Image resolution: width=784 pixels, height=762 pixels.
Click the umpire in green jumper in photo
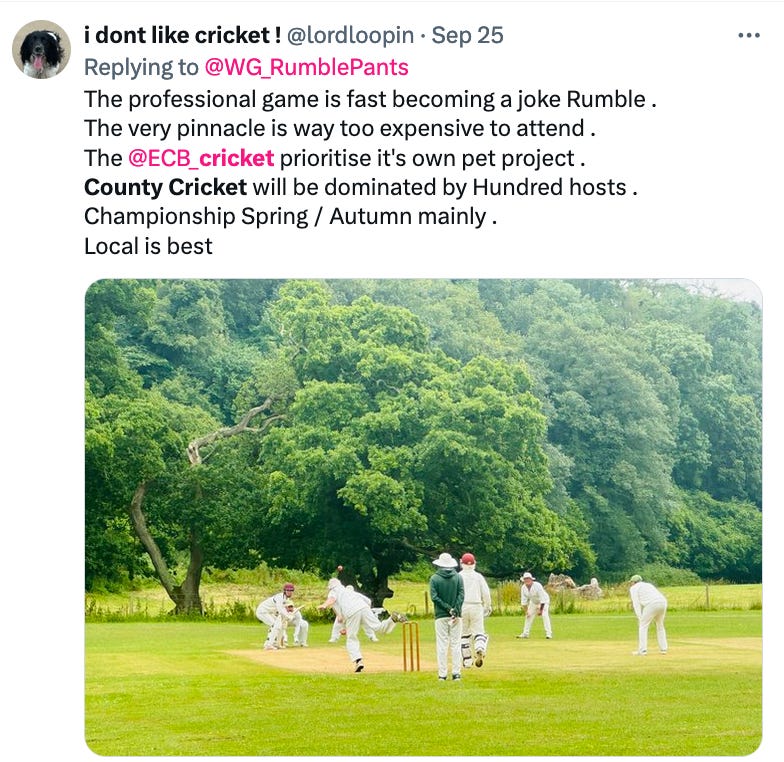[447, 616]
